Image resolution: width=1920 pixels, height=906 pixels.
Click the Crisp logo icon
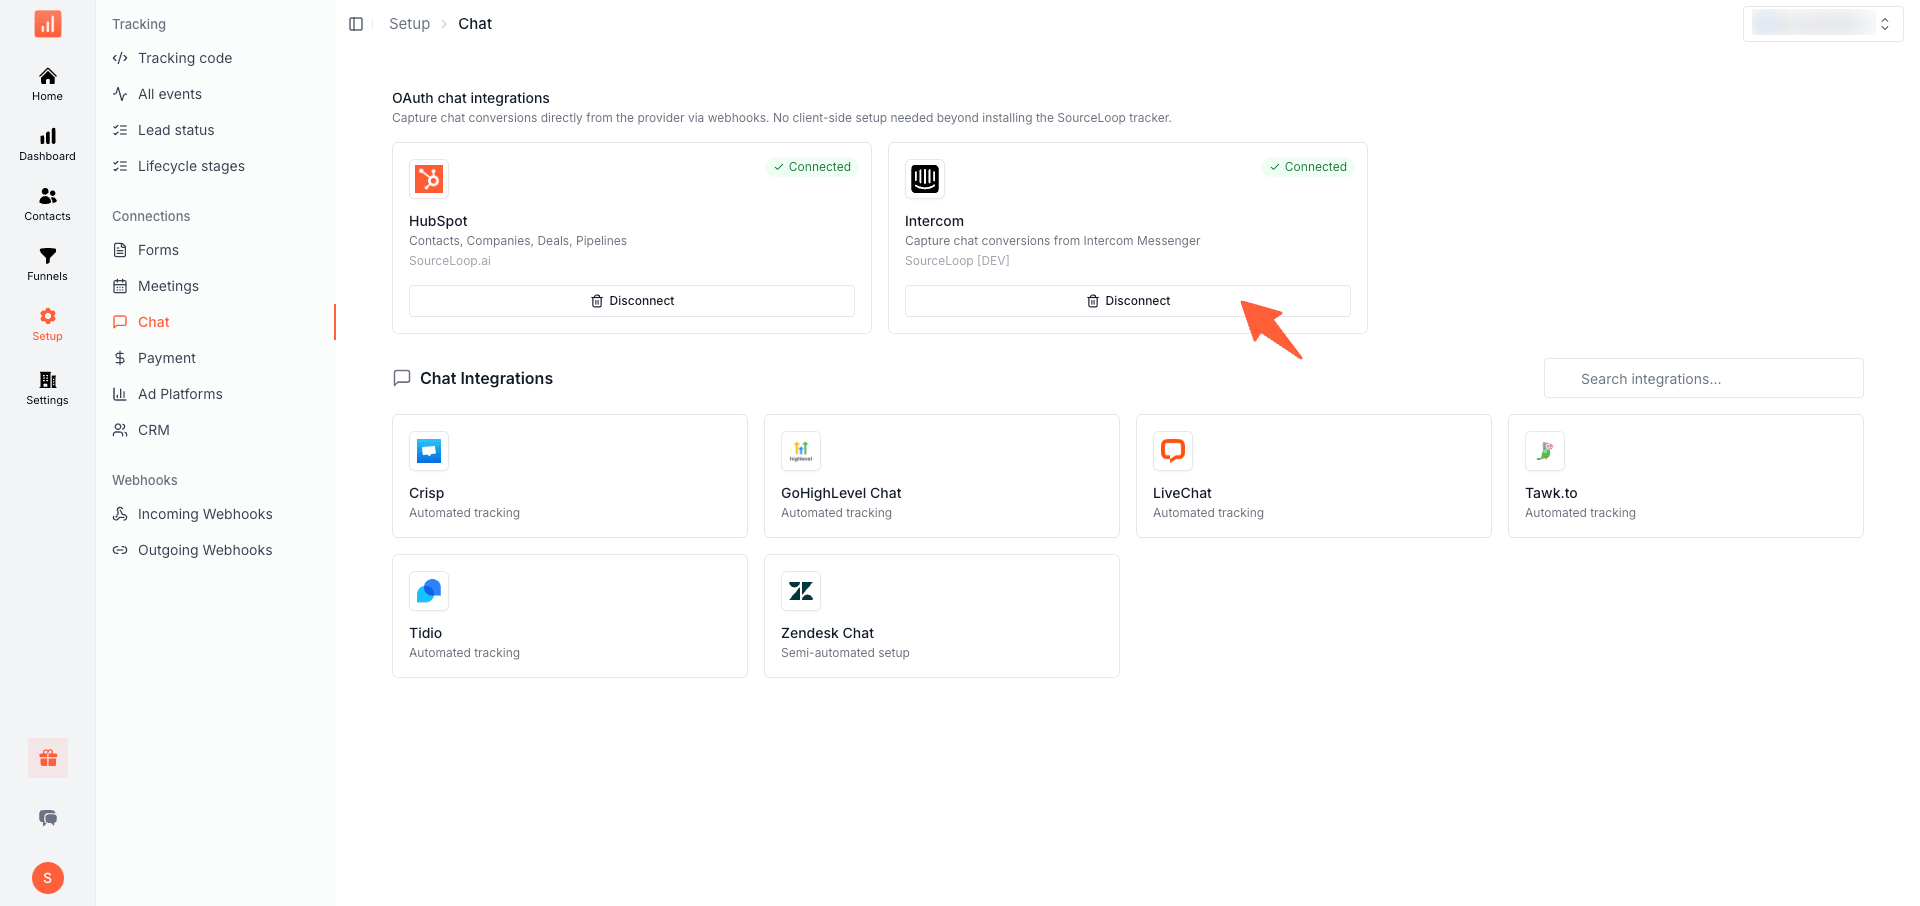(429, 451)
